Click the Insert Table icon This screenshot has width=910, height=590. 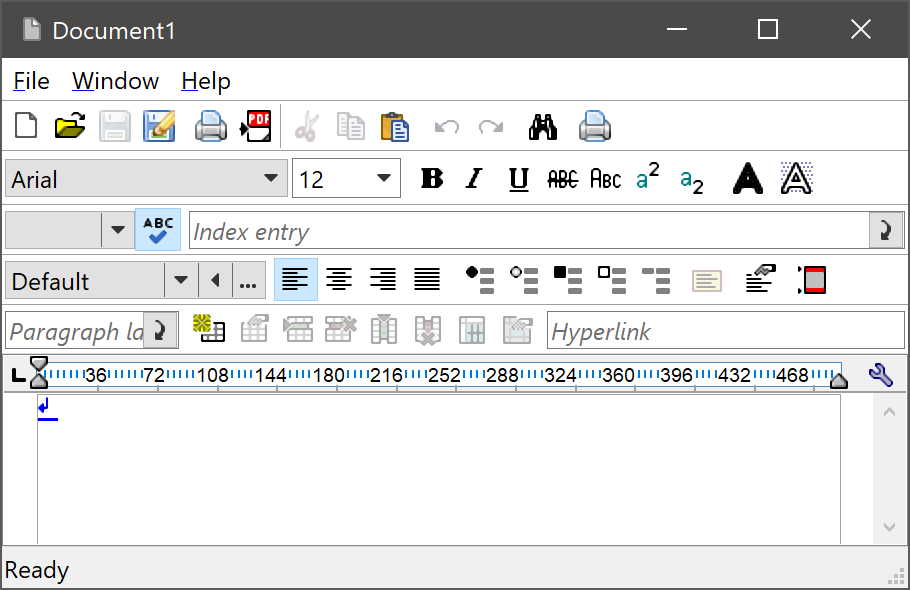coord(209,330)
